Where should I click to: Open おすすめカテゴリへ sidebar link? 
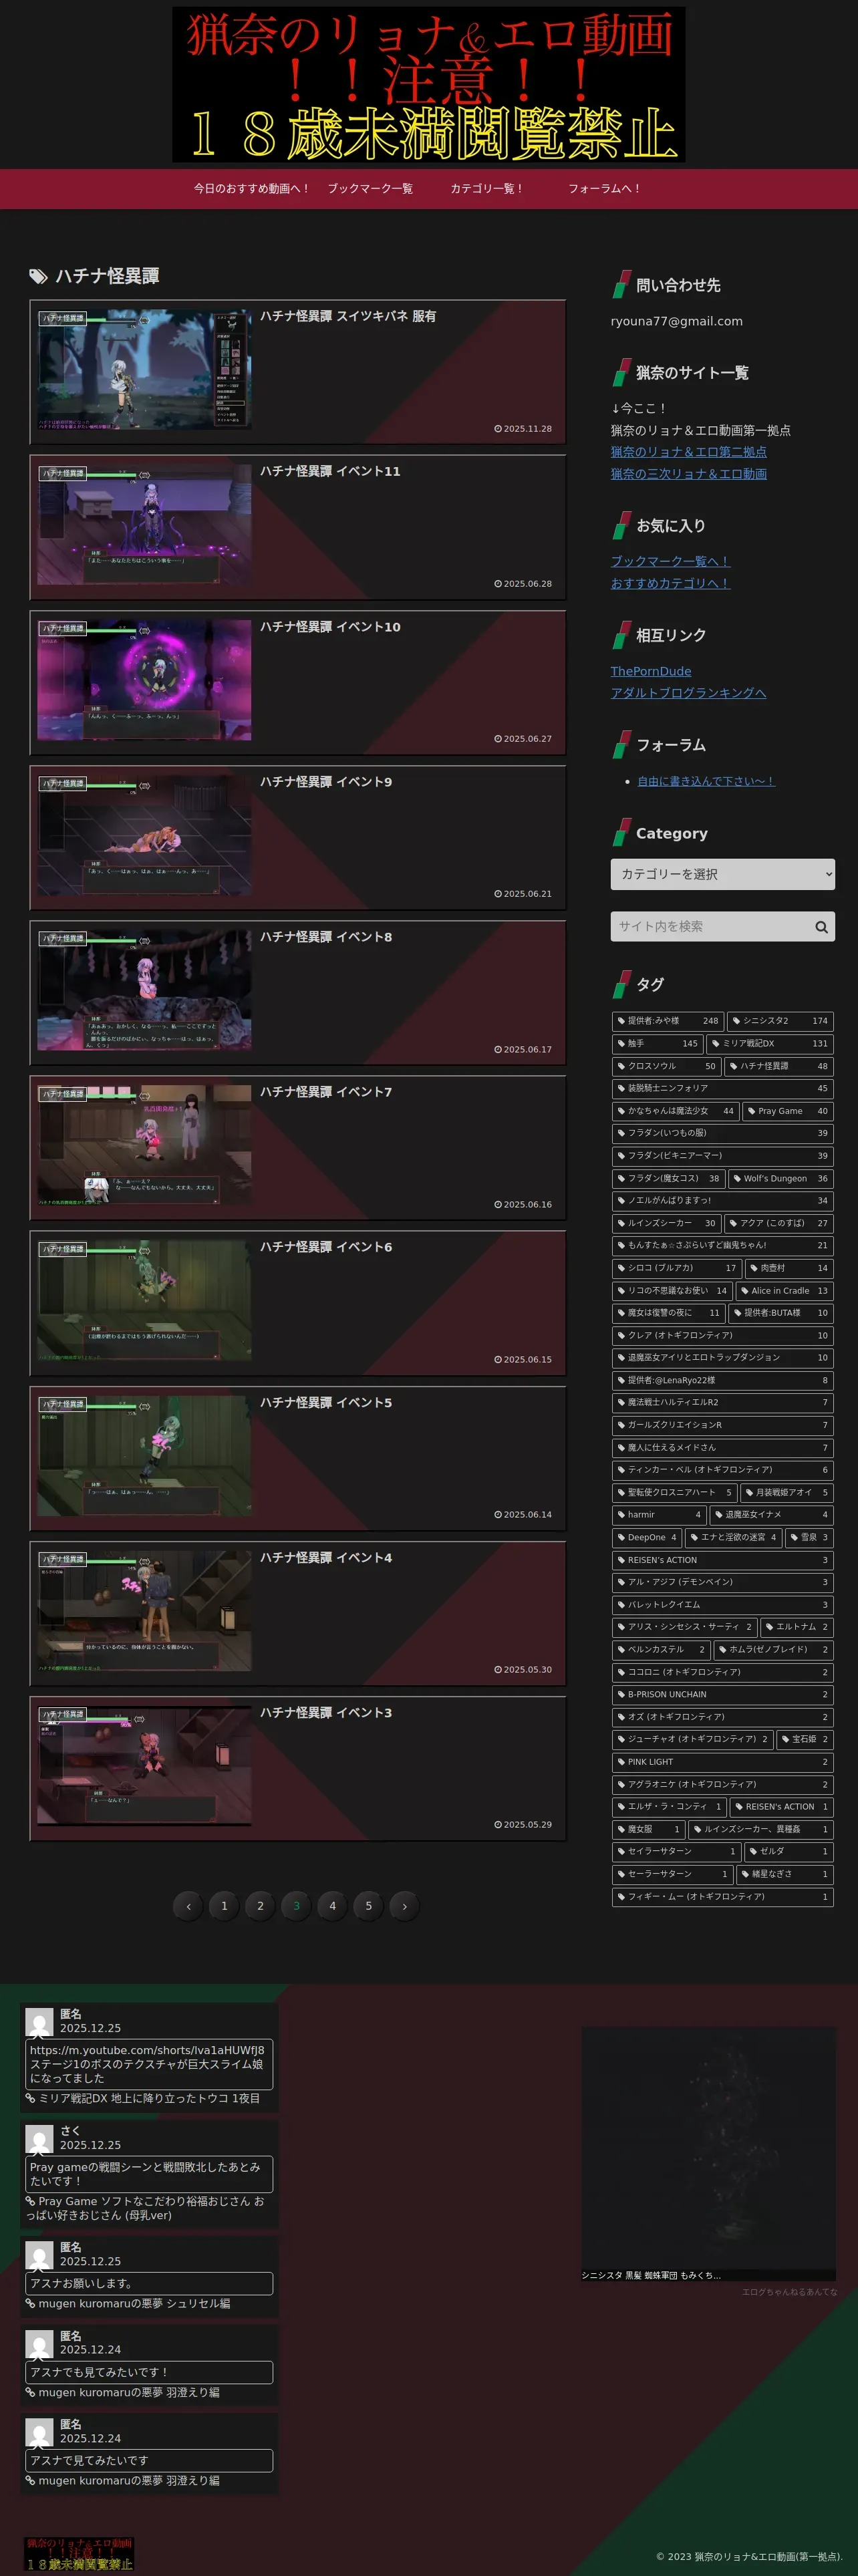point(670,583)
